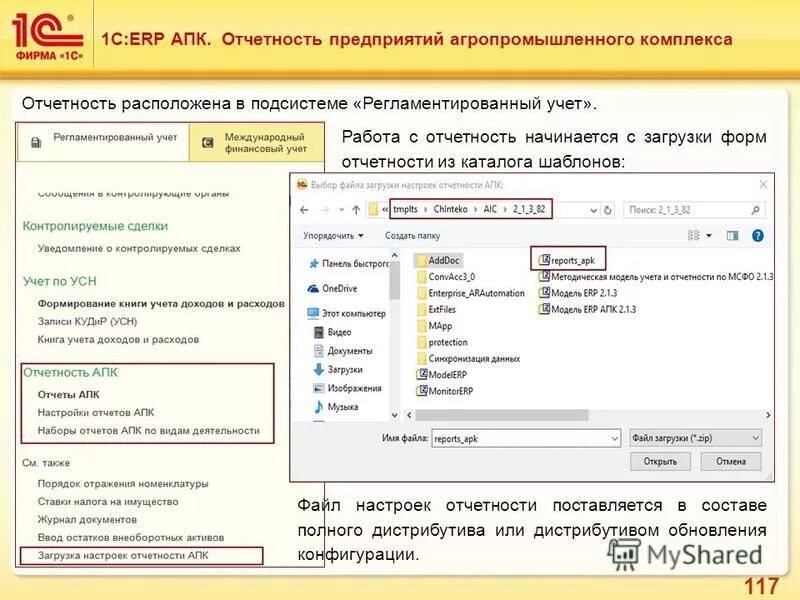
Task: Select OneDrive in navigation pane
Action: pyautogui.click(x=332, y=288)
